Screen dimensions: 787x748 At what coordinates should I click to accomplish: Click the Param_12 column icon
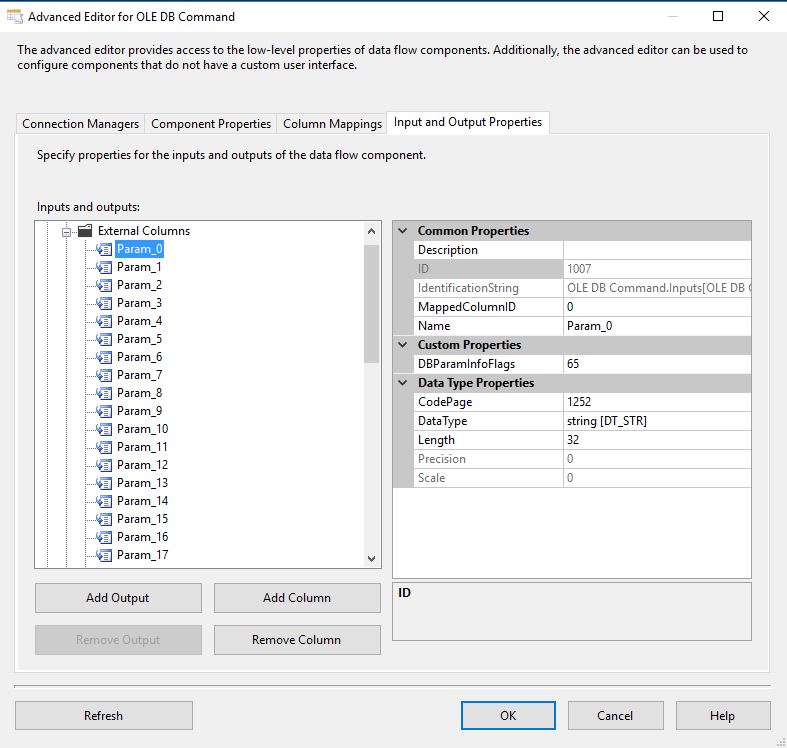(x=103, y=465)
